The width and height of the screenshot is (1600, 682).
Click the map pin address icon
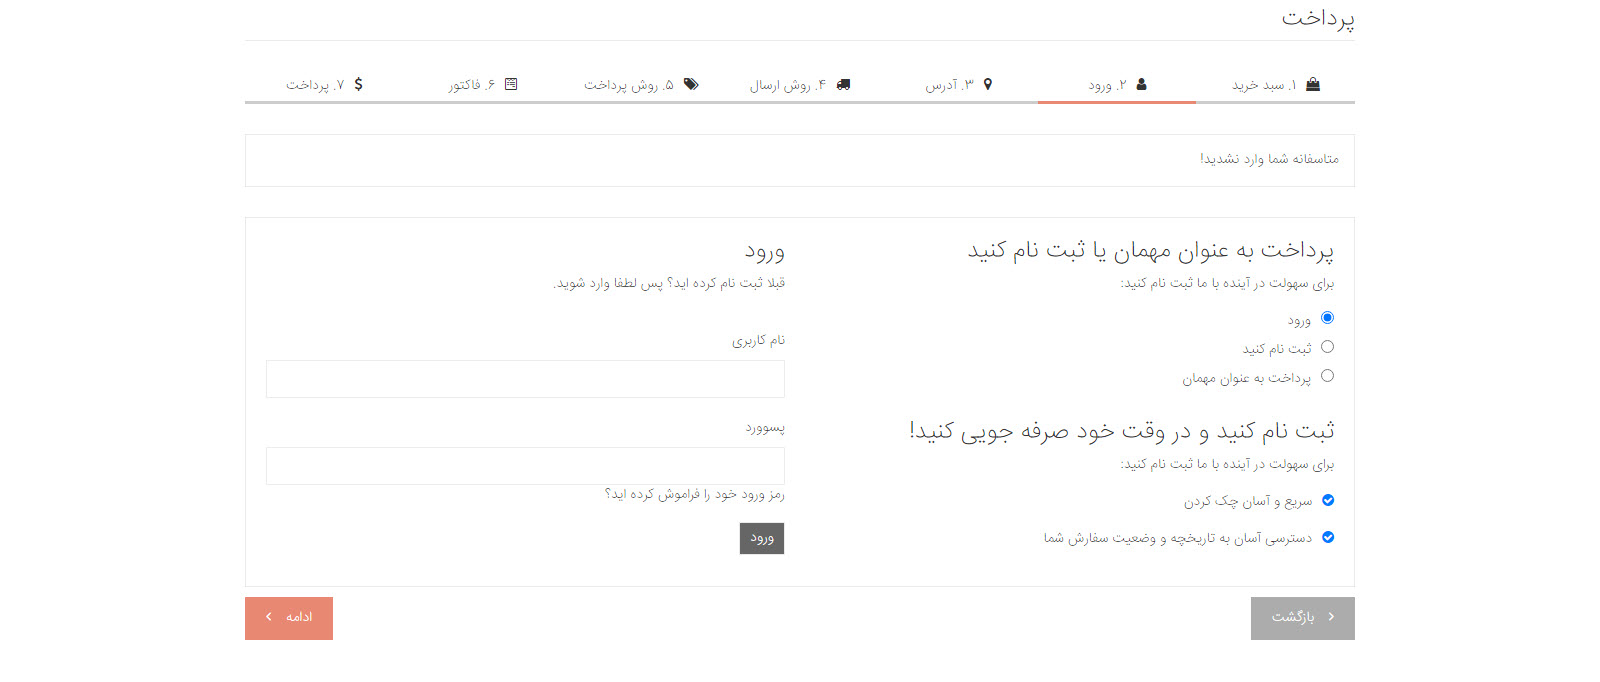click(988, 85)
